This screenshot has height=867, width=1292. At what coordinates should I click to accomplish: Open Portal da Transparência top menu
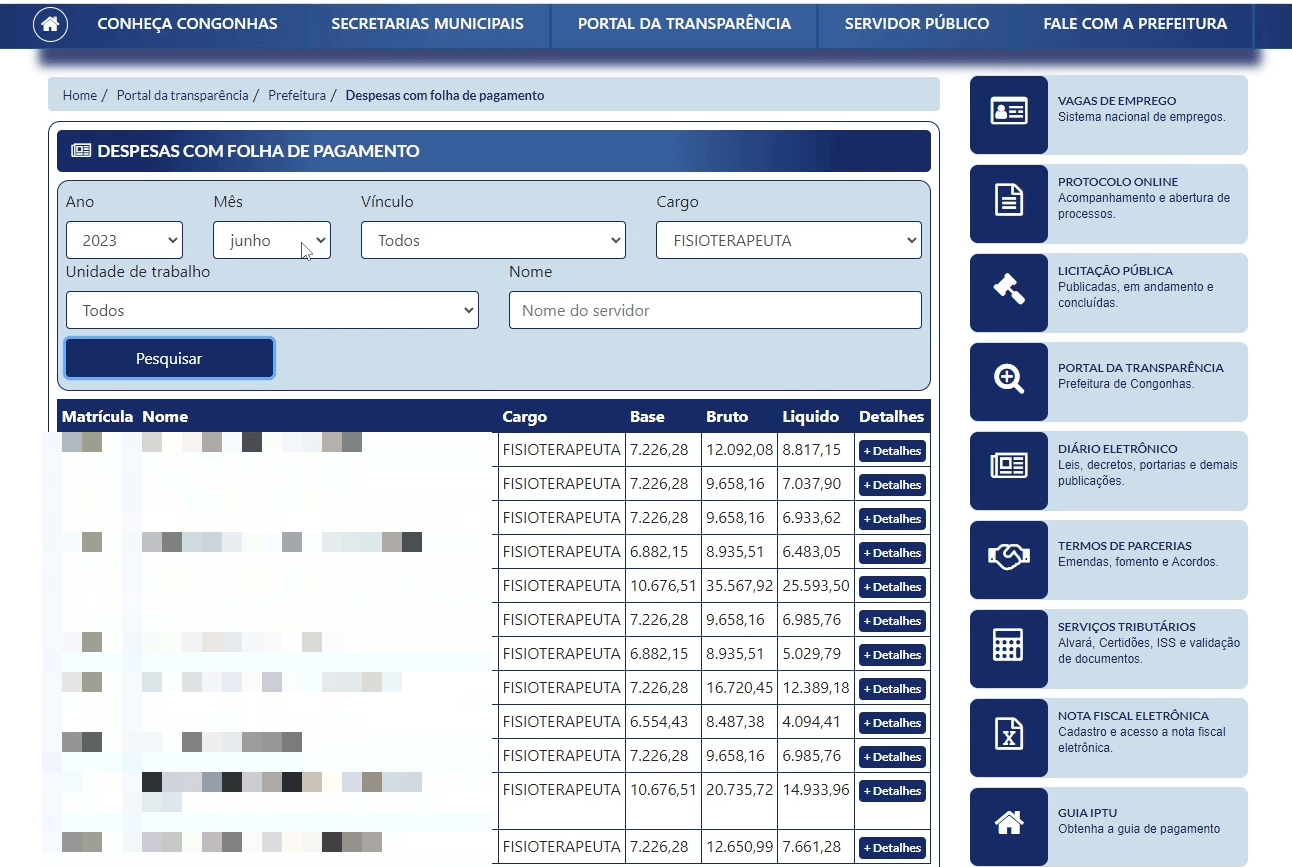coord(684,24)
